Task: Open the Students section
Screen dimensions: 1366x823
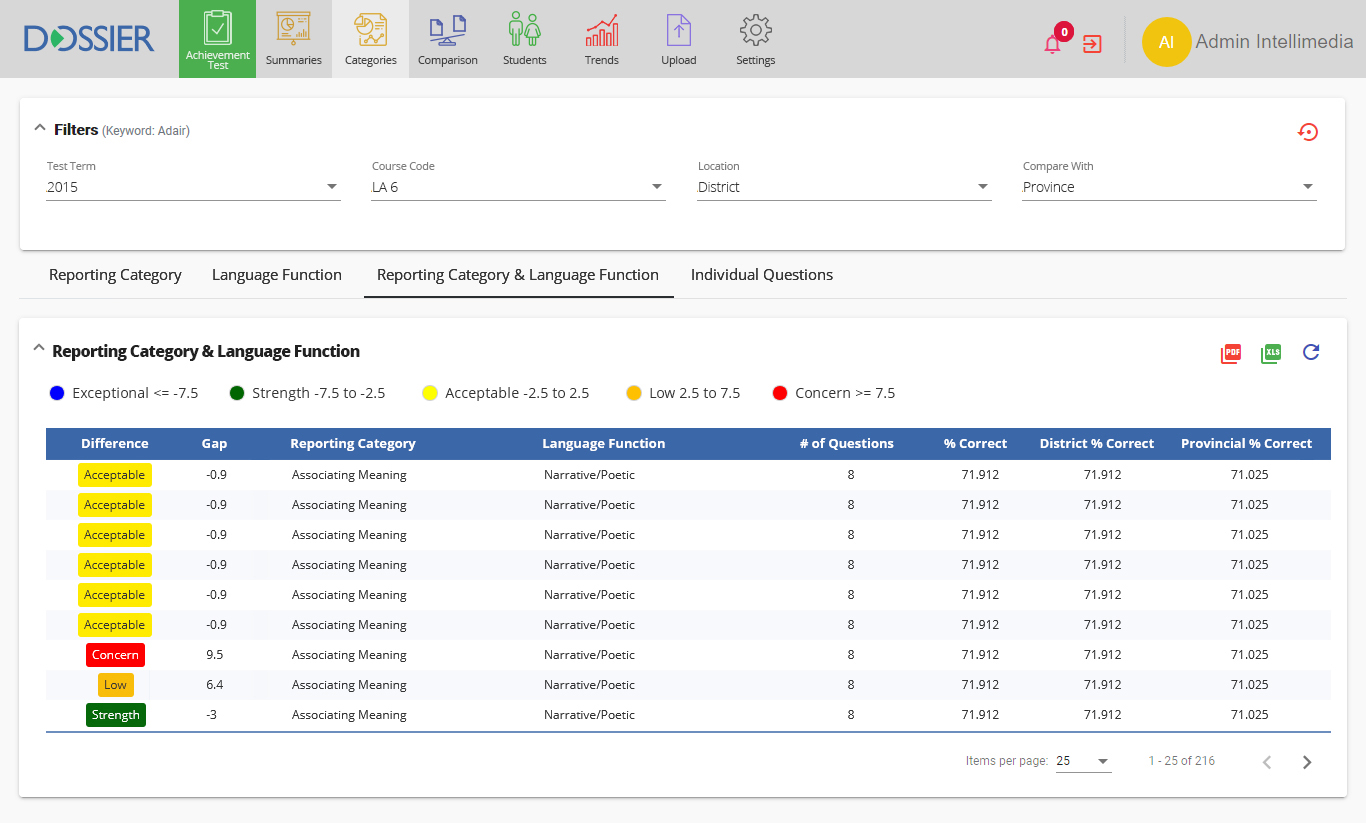Action: pyautogui.click(x=524, y=39)
